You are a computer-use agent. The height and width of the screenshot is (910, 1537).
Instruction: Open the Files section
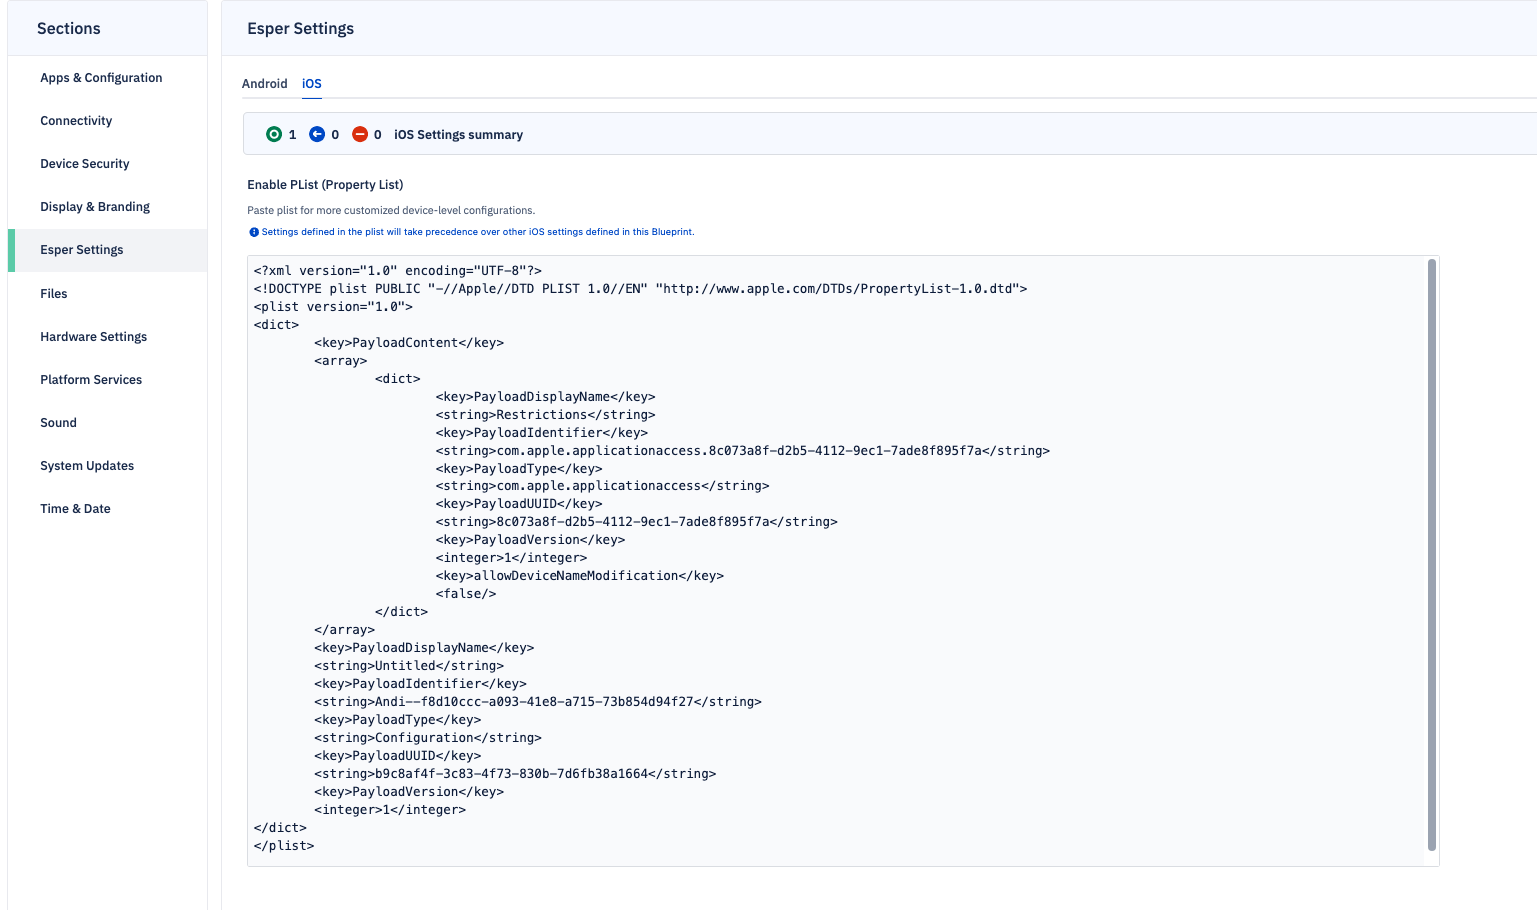click(54, 294)
